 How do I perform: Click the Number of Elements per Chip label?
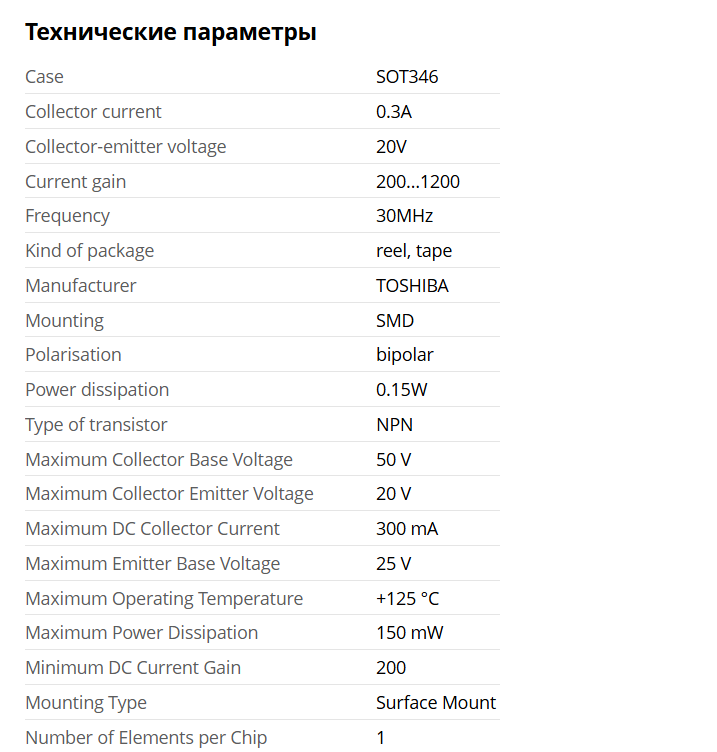146,738
